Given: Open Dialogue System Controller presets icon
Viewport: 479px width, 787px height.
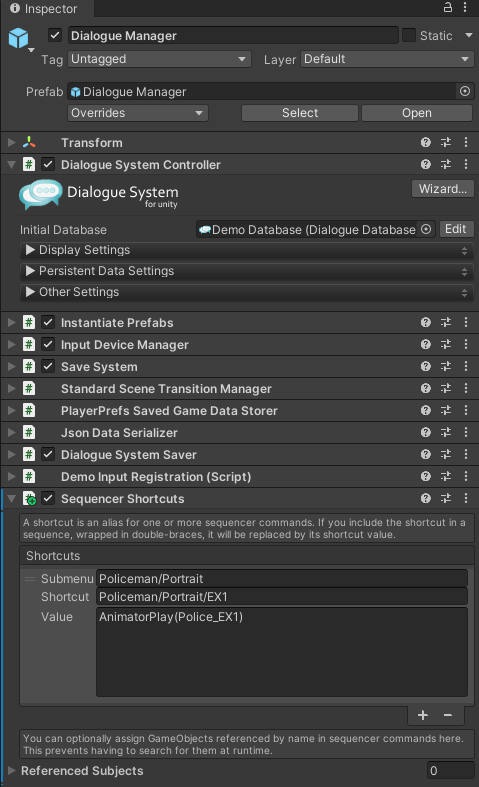Looking at the screenshot, I should click(x=446, y=165).
